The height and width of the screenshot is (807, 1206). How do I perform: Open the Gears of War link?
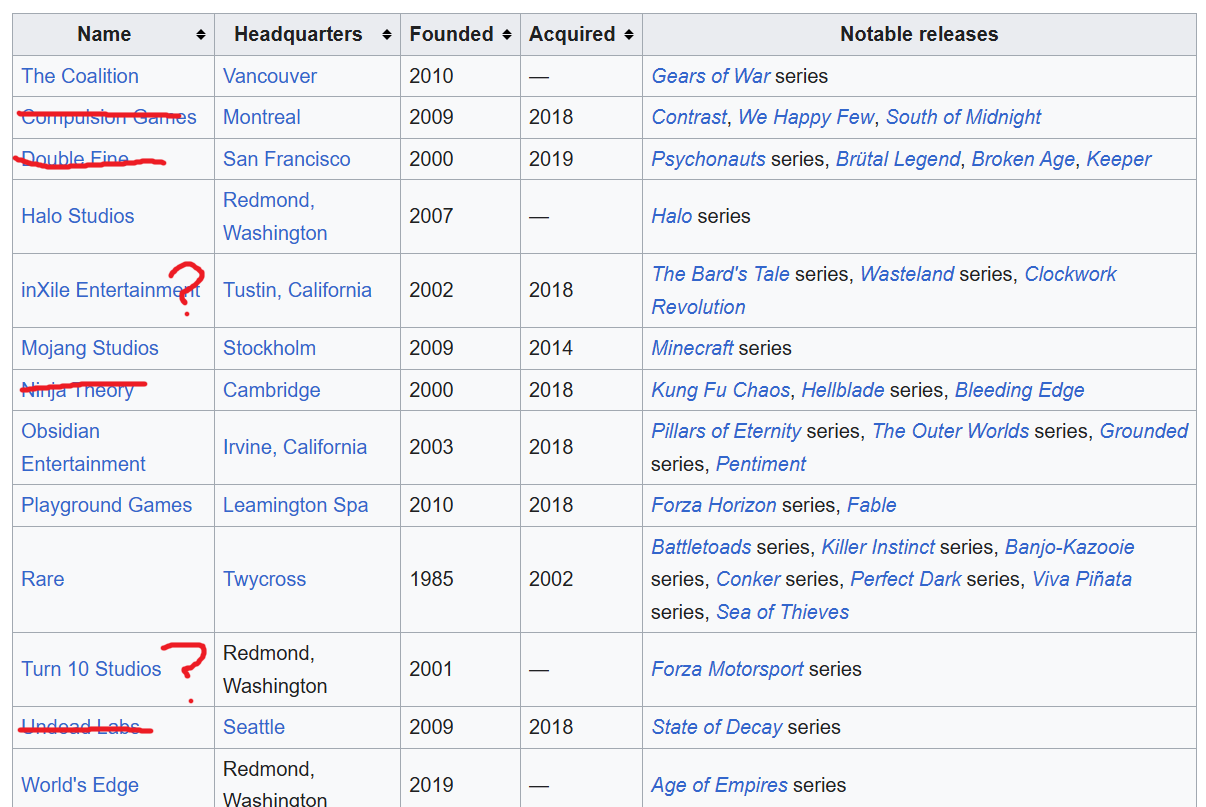coord(711,76)
